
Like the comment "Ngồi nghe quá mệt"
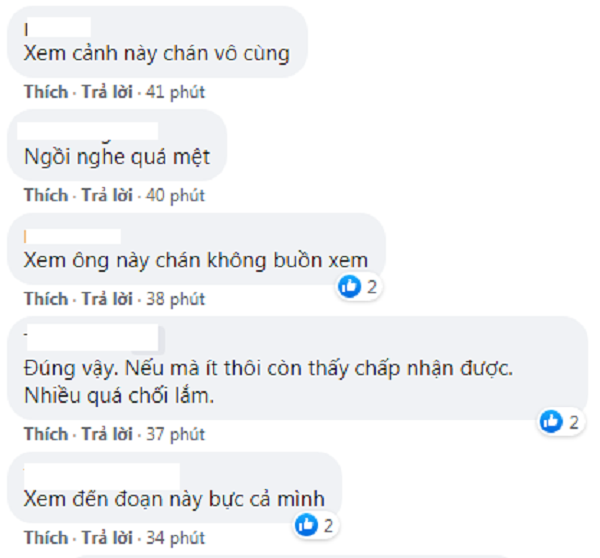pyautogui.click(x=46, y=194)
